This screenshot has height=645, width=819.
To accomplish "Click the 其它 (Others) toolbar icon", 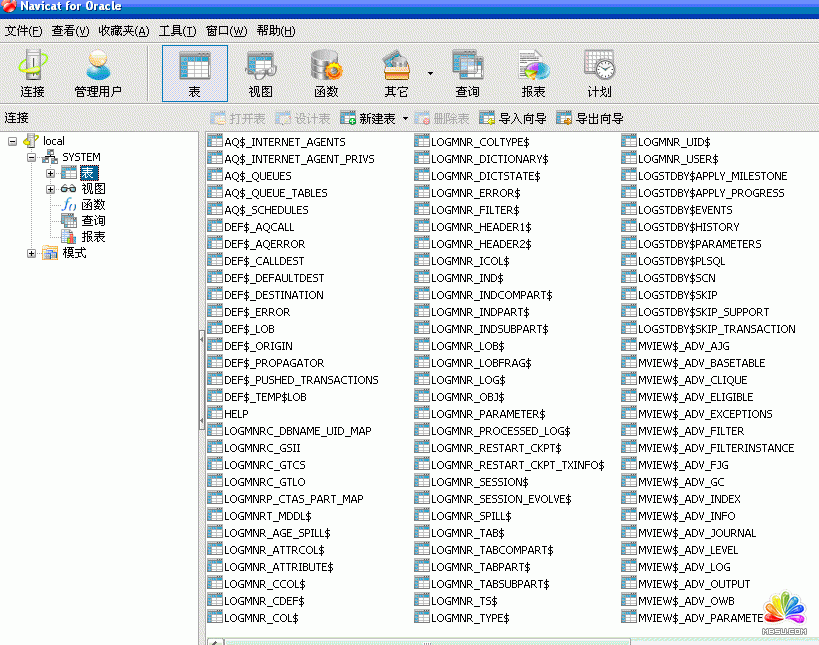I will 396,73.
